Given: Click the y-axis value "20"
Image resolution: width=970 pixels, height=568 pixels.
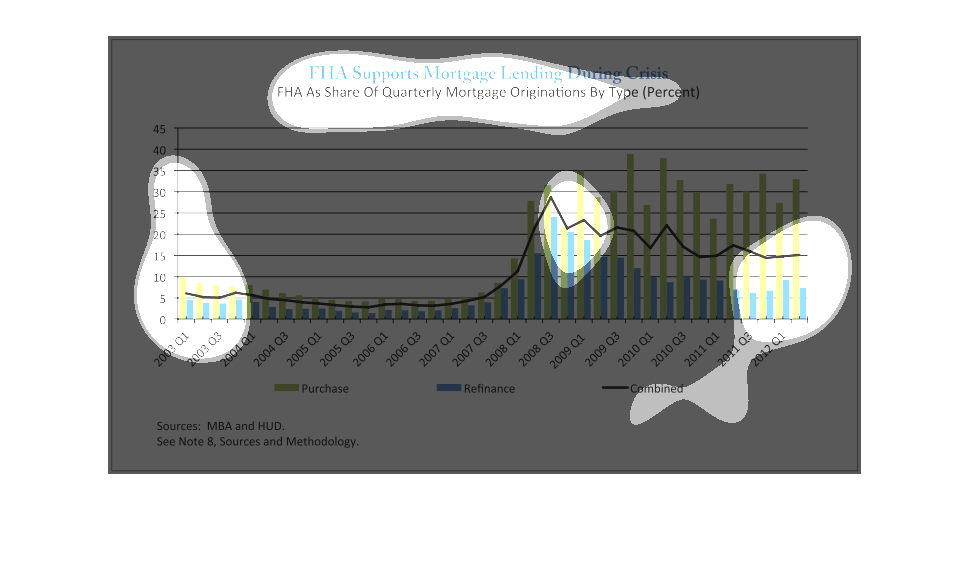Looking at the screenshot, I should [160, 235].
